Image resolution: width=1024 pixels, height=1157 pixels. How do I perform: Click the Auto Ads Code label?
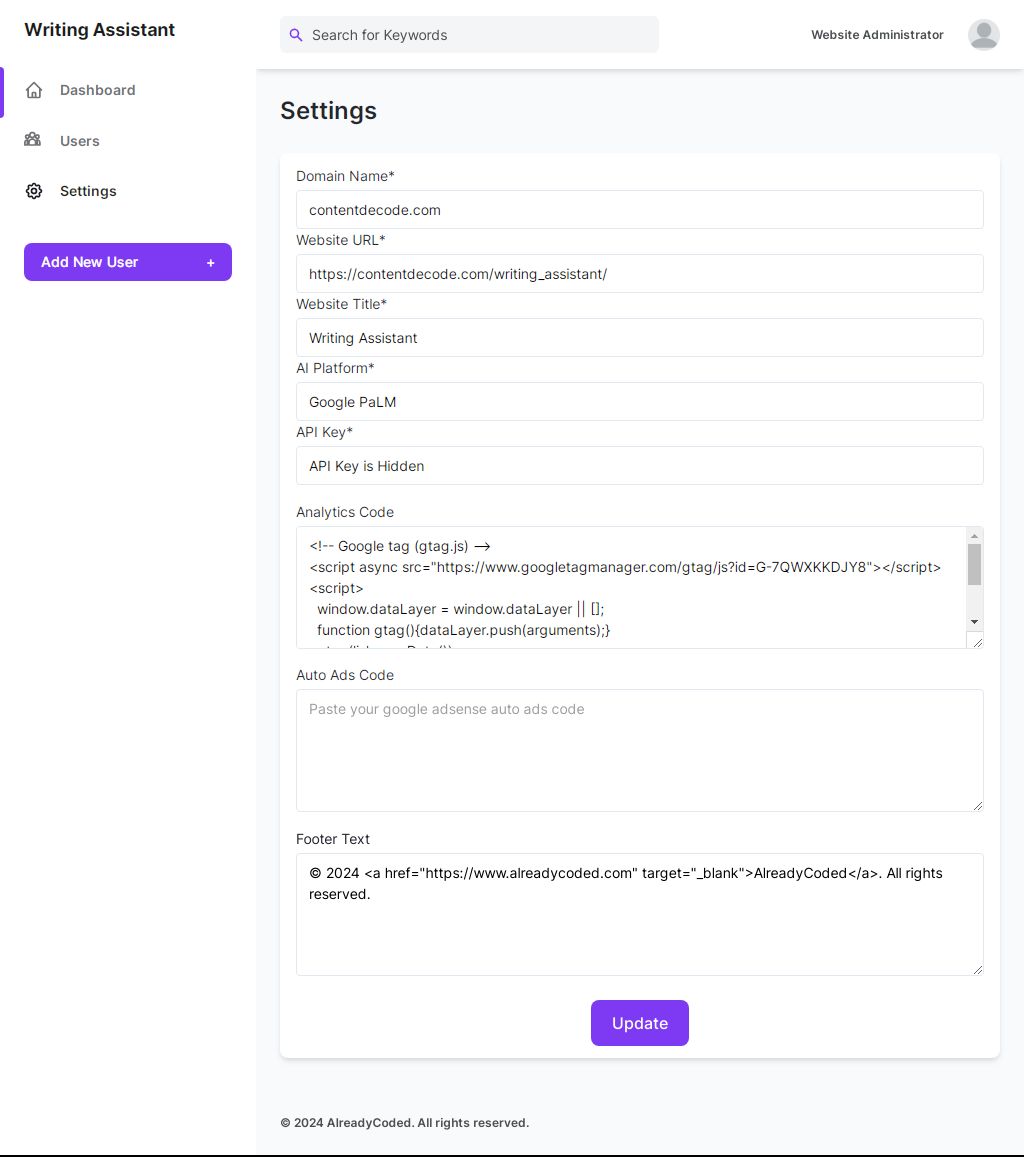point(345,675)
